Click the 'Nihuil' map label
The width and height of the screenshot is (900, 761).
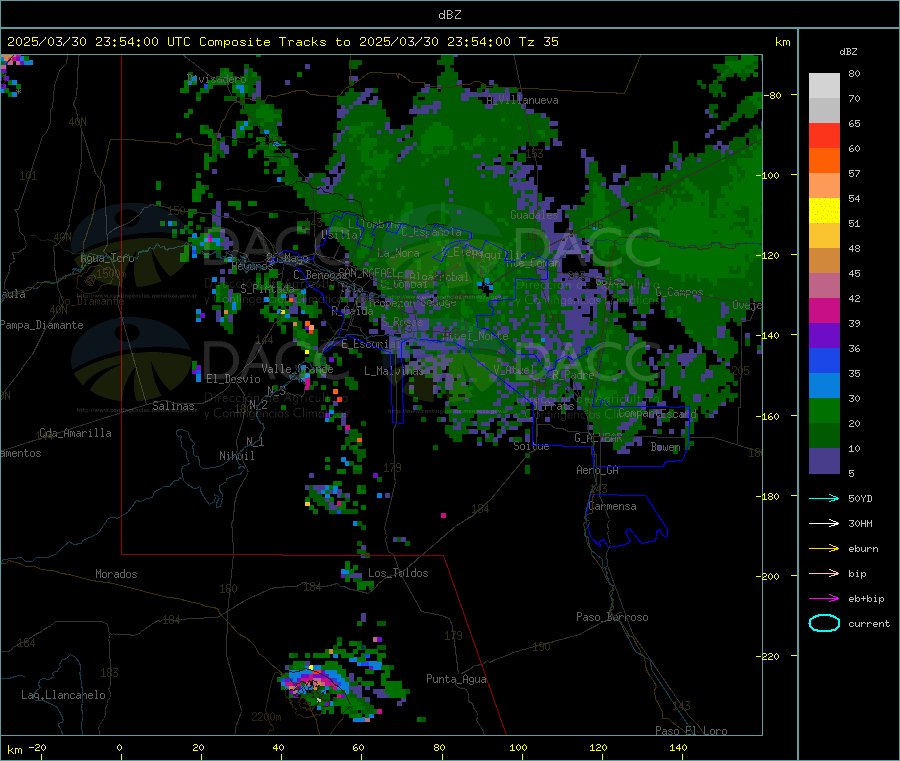236,456
